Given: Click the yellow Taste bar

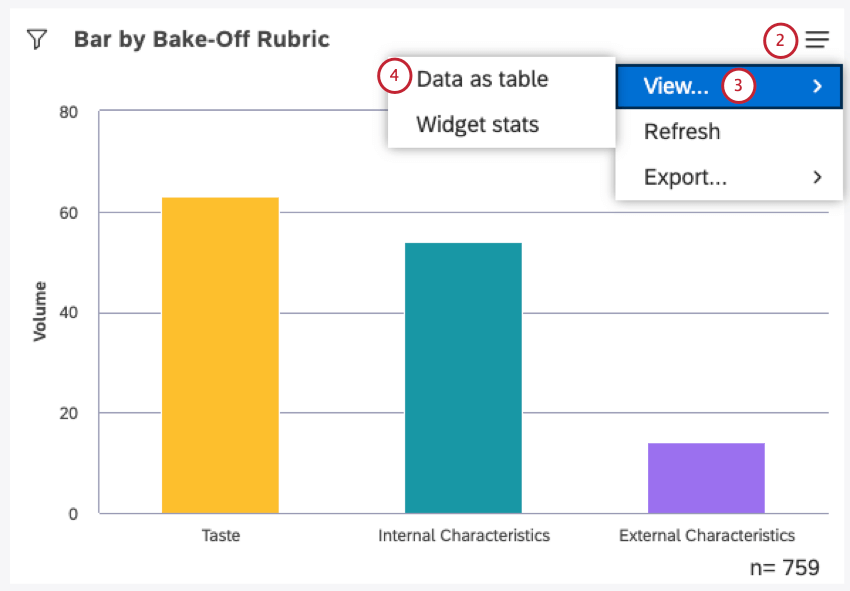Looking at the screenshot, I should click(220, 355).
